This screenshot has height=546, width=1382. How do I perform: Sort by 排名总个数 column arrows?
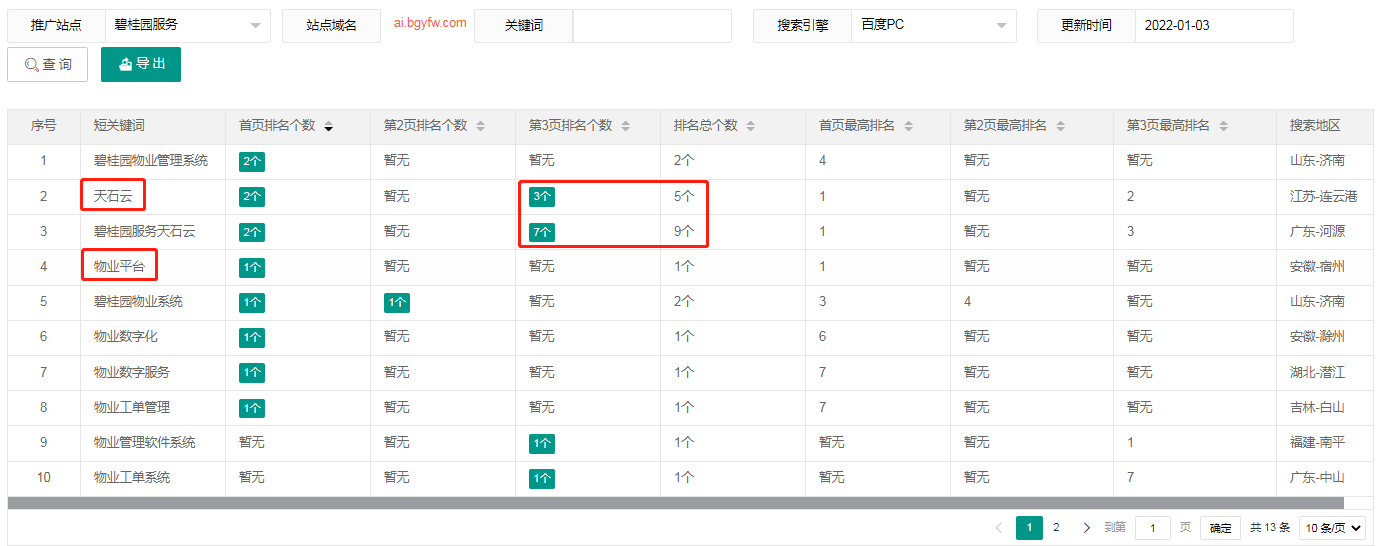[751, 126]
